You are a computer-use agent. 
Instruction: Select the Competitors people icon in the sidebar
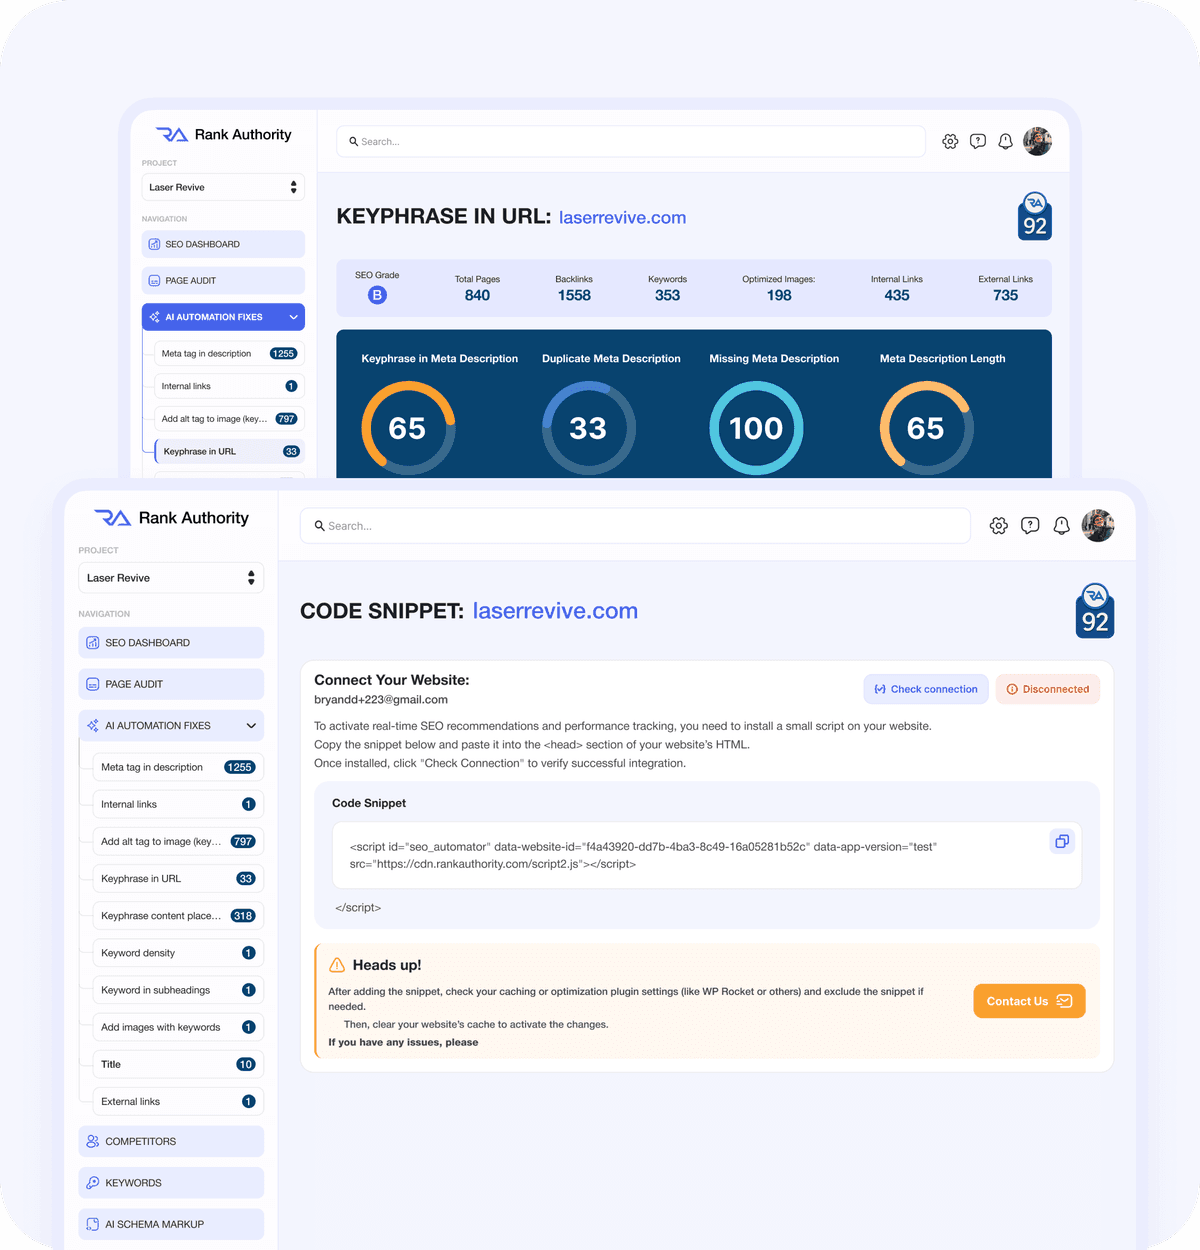coord(92,1141)
